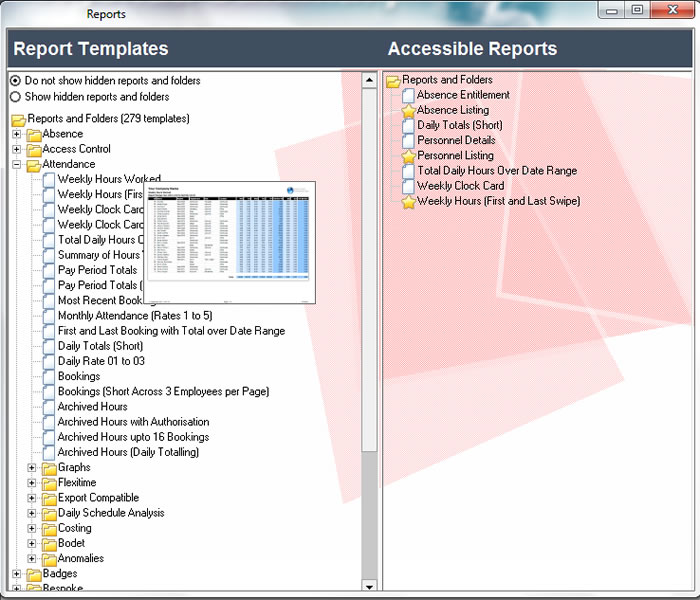
Task: Select Bookings (Short Across 3 Employees per Page)
Action: coord(163,392)
